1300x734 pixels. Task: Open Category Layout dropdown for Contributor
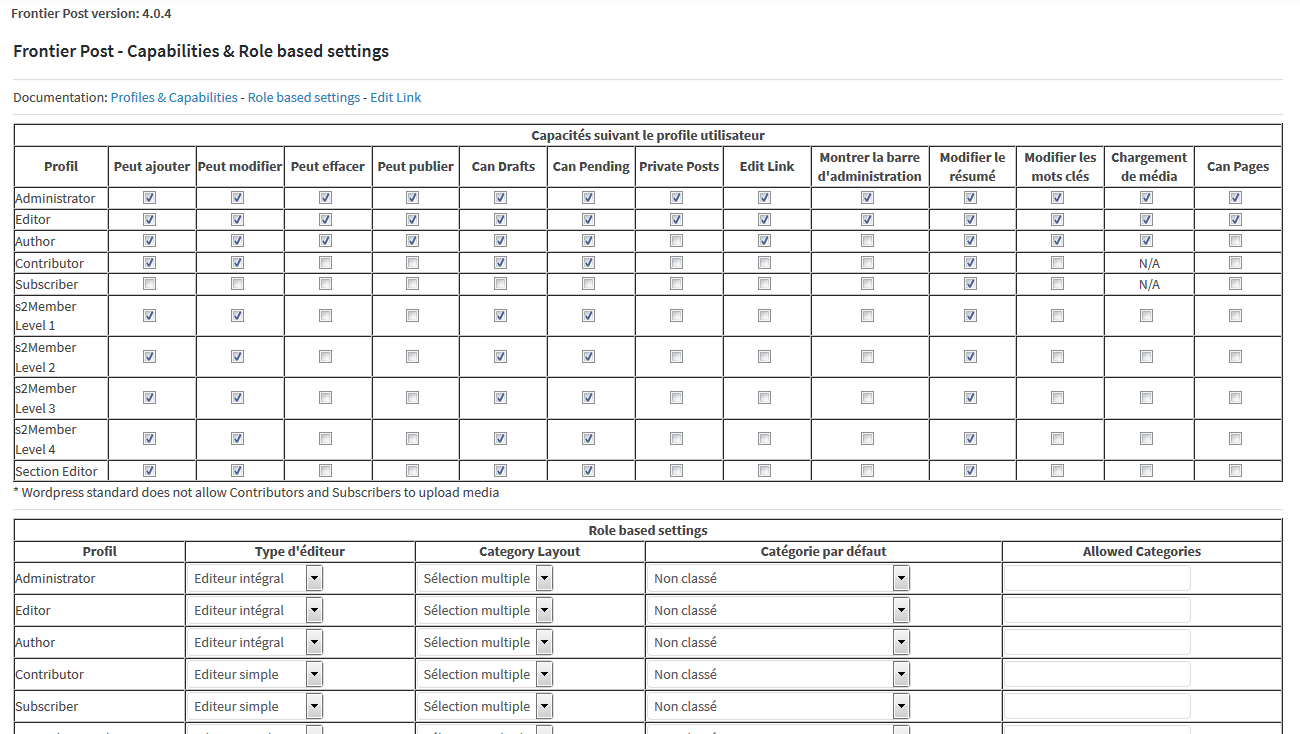point(485,674)
